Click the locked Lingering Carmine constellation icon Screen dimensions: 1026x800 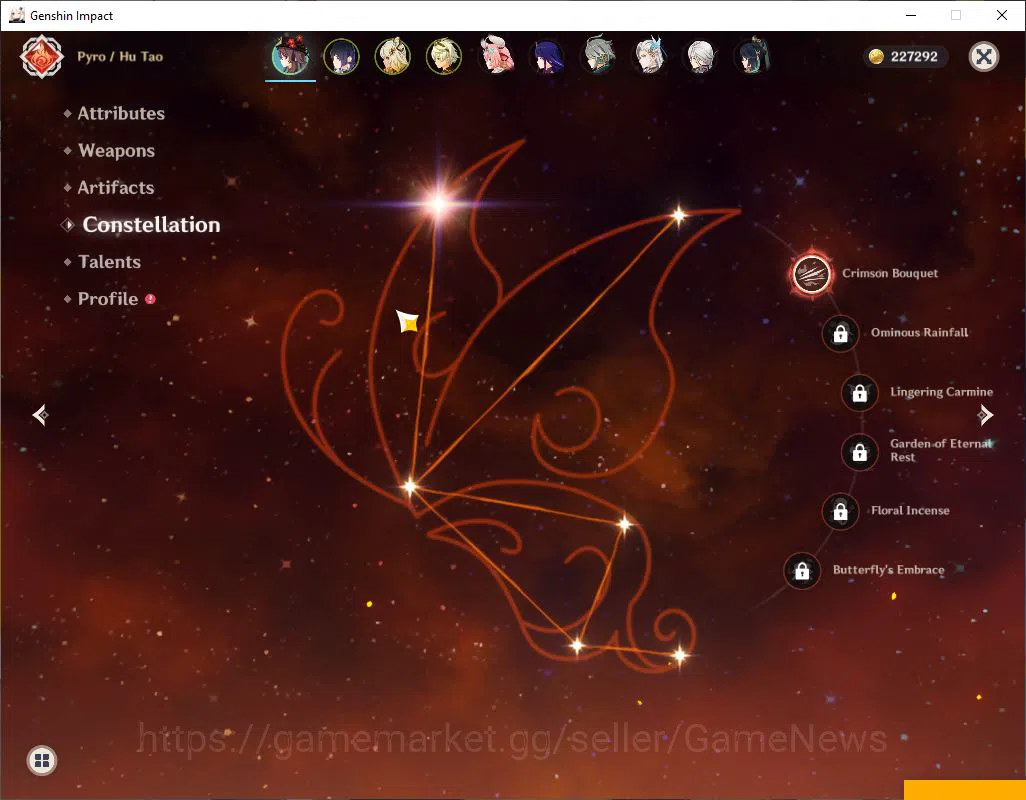coord(859,392)
